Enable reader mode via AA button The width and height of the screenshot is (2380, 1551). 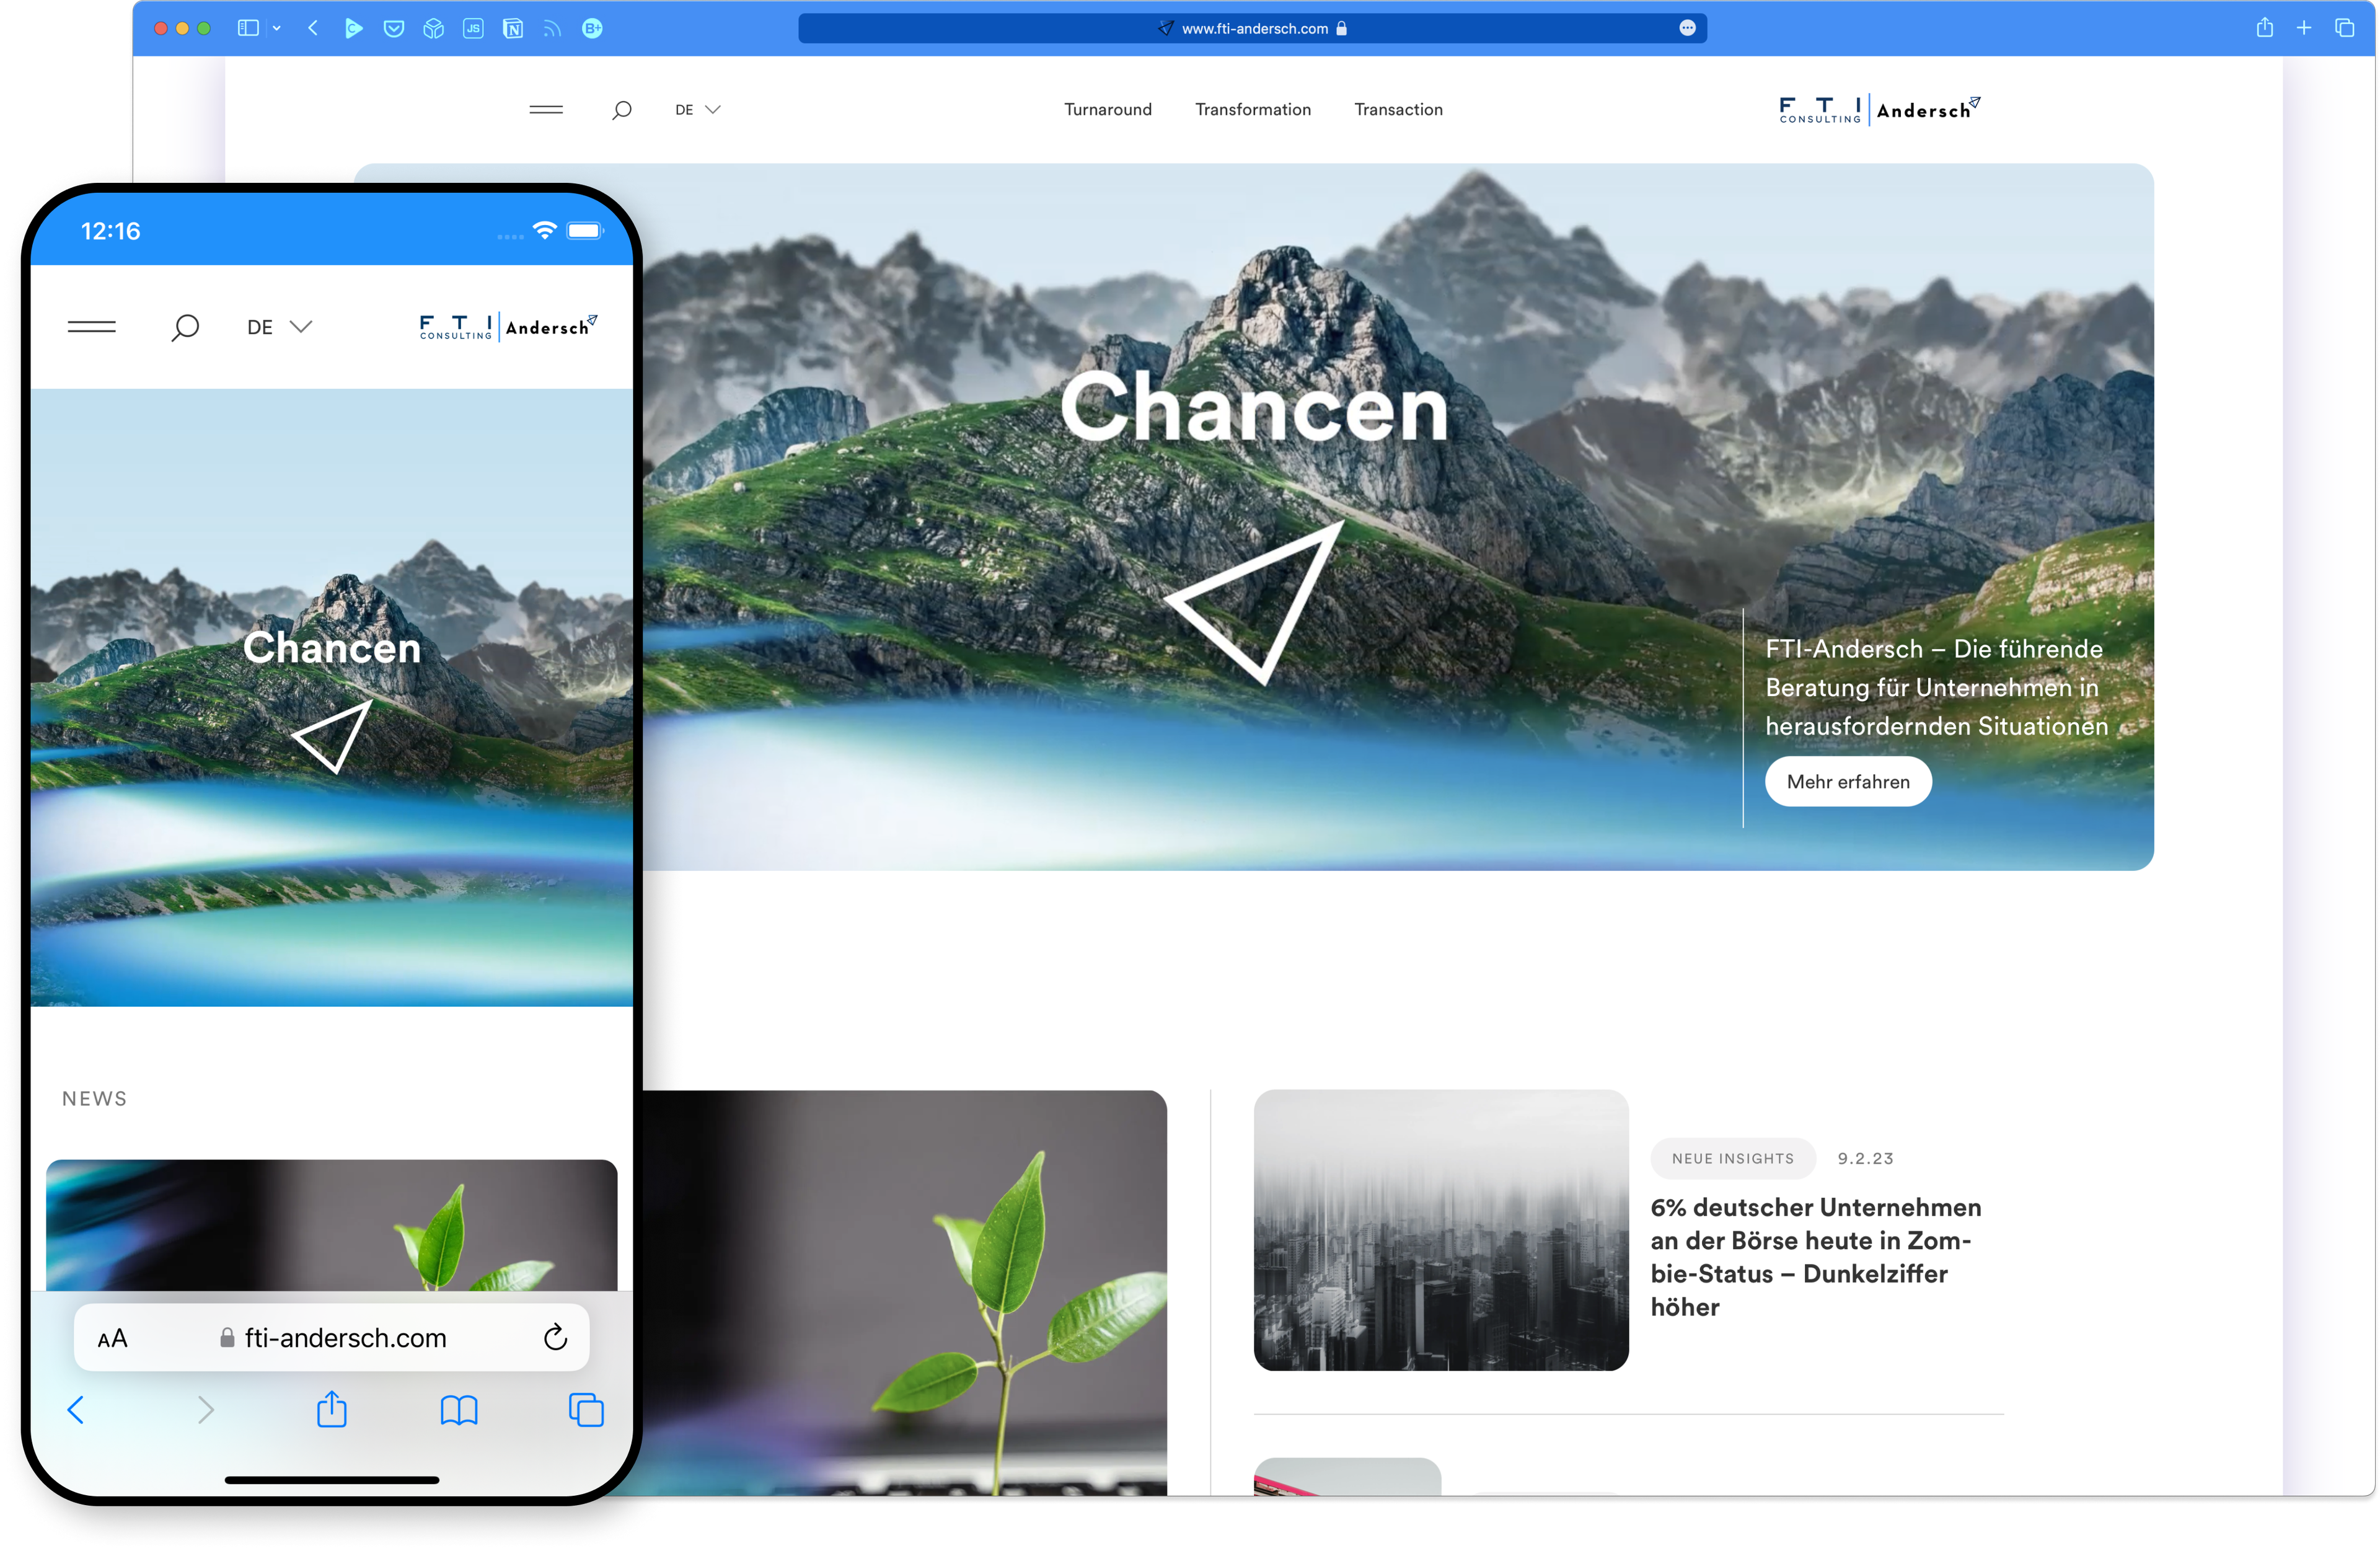coord(115,1338)
